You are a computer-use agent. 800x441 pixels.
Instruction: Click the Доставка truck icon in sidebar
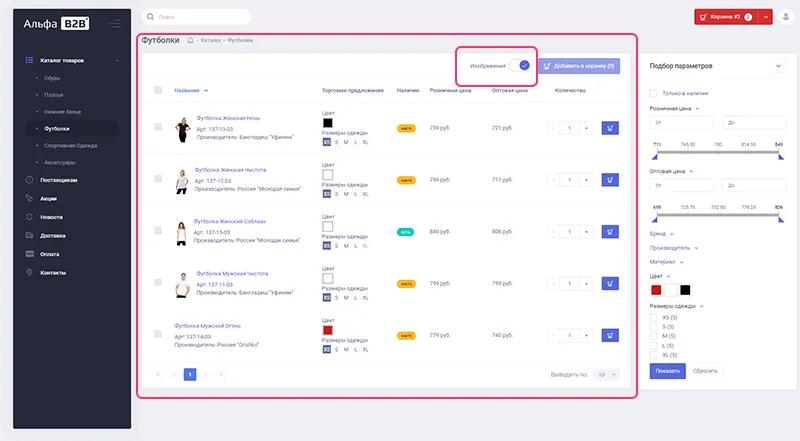coord(29,235)
